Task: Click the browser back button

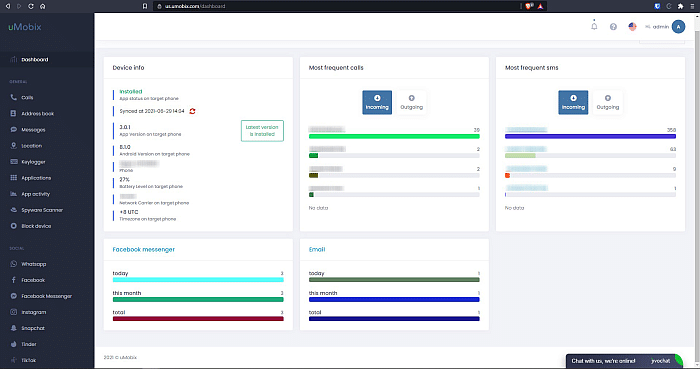Action: pos(8,6)
